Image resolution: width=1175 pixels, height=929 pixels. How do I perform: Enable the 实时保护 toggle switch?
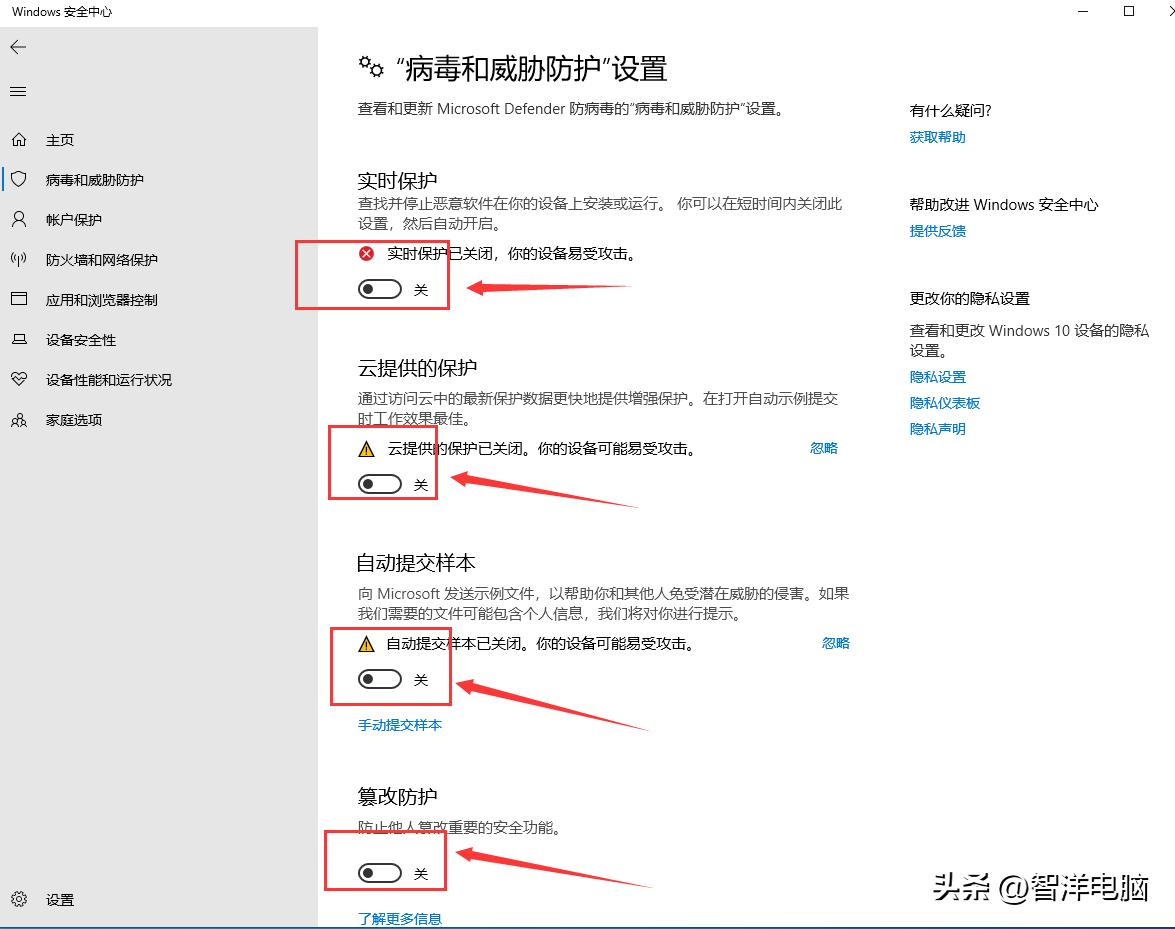[x=379, y=288]
